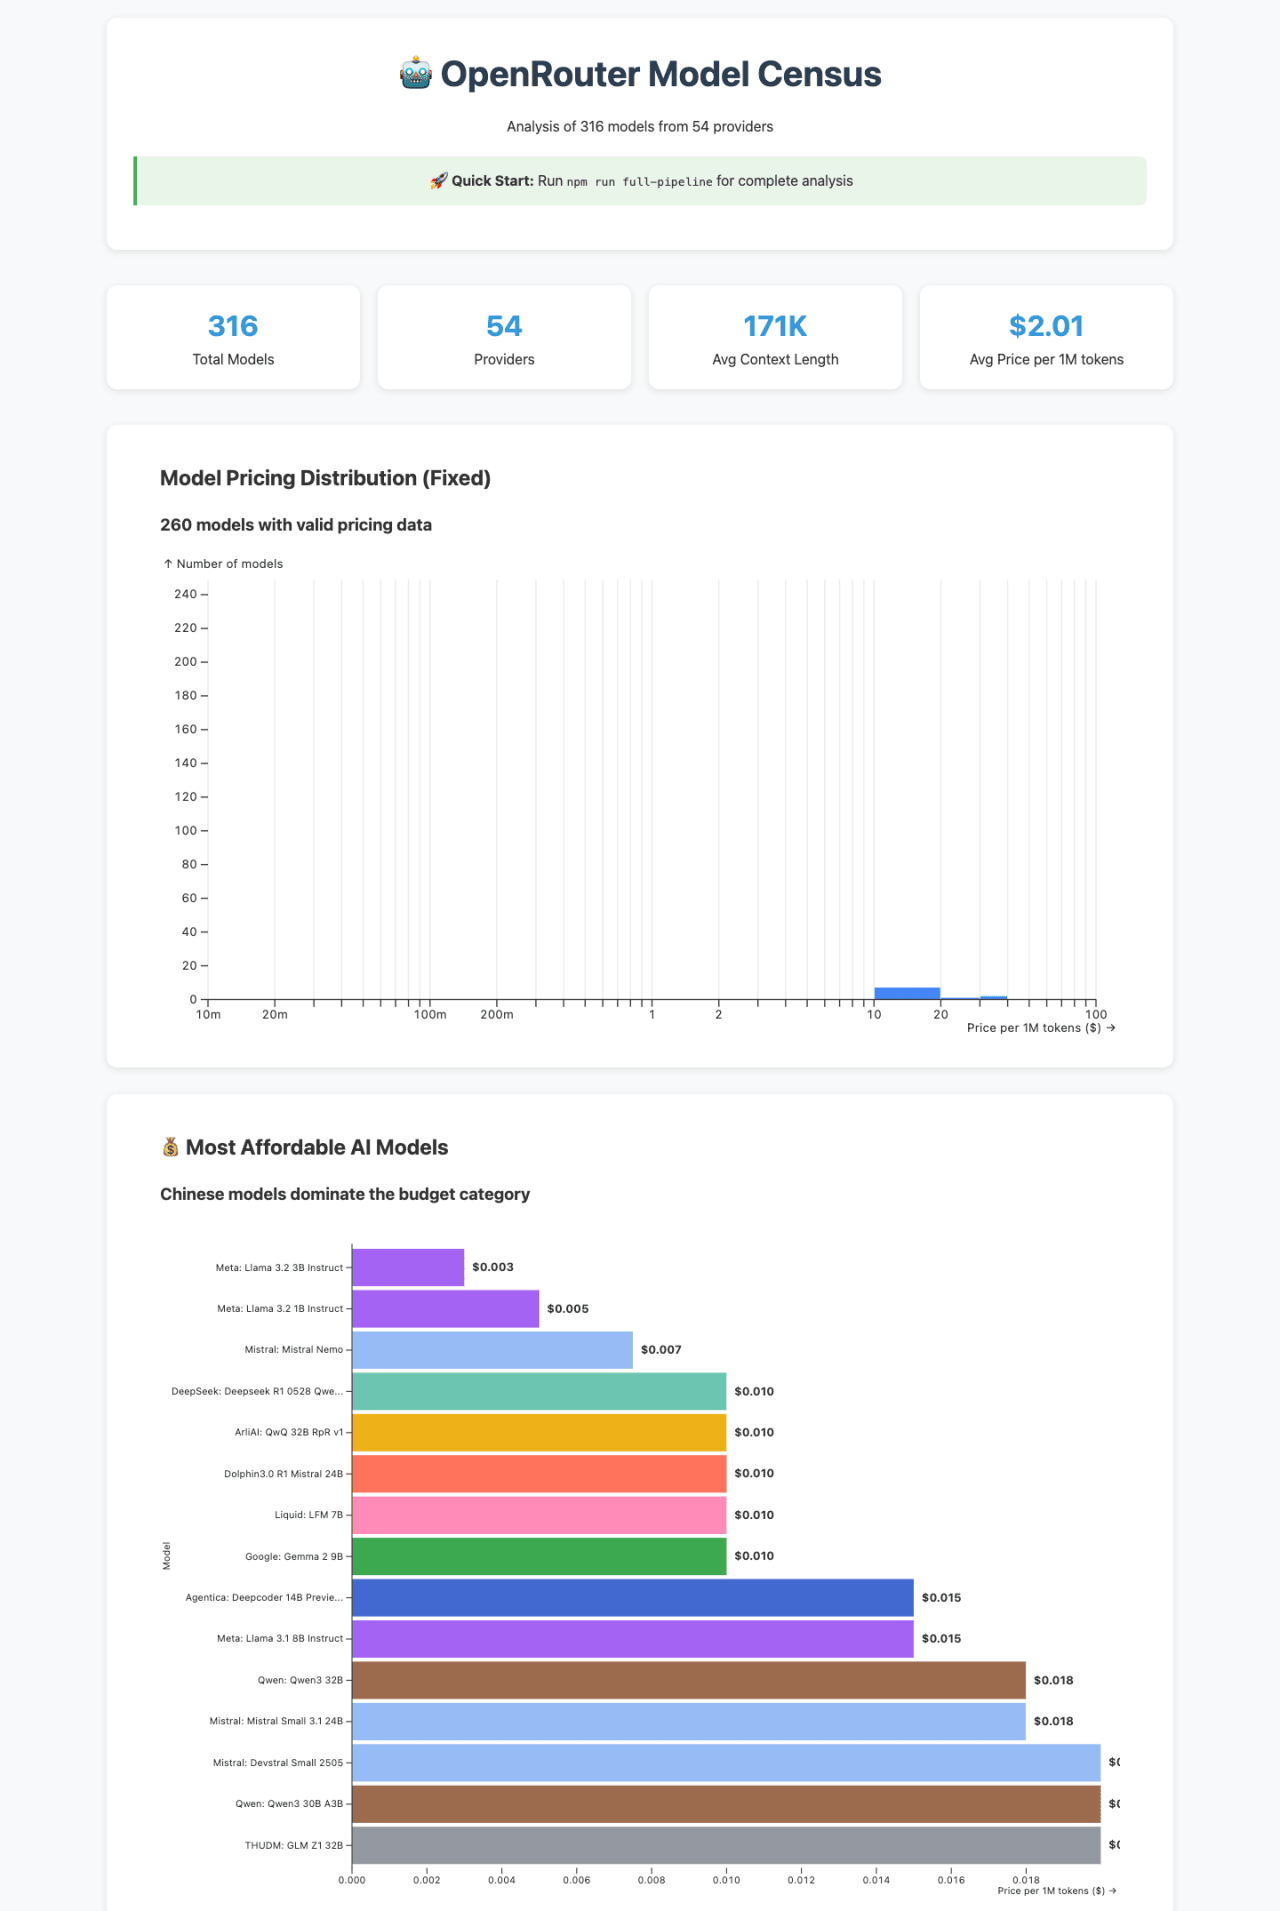Click 'Chinese models dominate the budget category' subtitle
Image resolution: width=1280 pixels, height=1911 pixels.
(345, 1194)
